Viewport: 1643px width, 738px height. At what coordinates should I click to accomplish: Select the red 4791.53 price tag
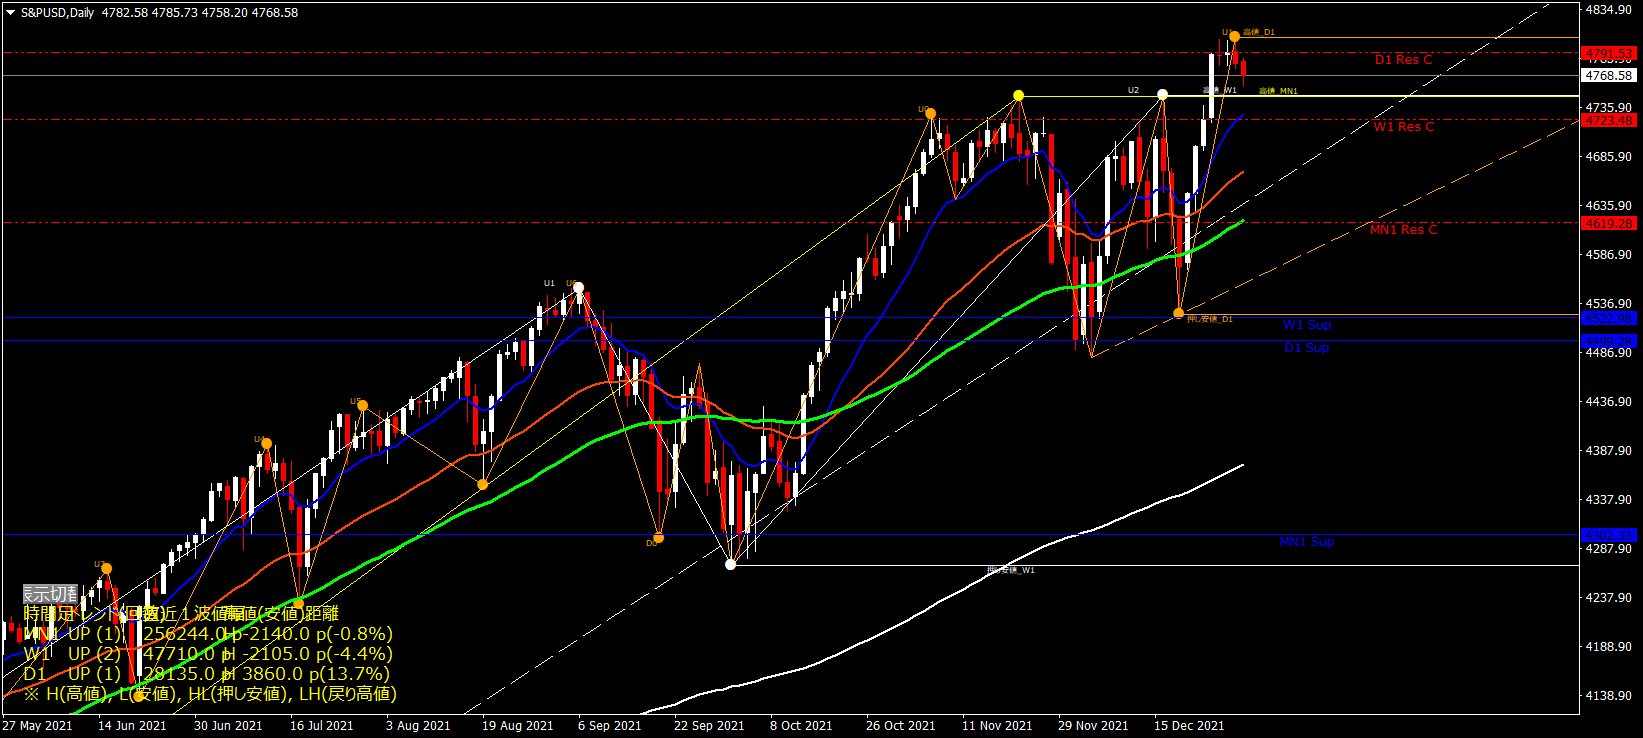(x=1609, y=53)
